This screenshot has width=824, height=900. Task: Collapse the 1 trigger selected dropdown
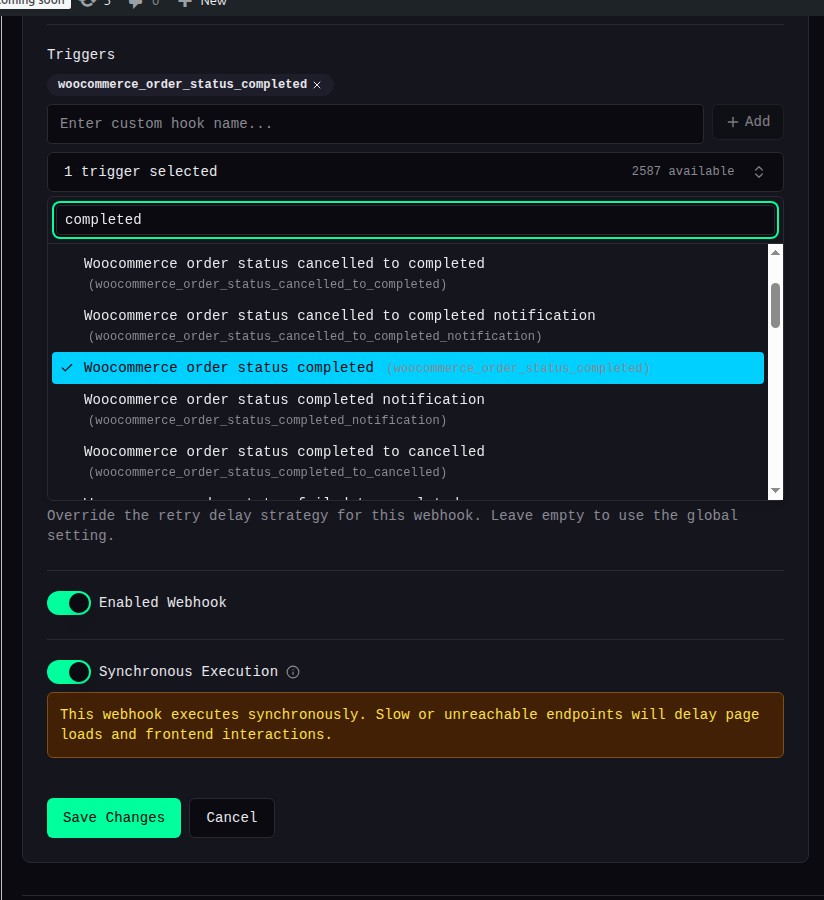tap(415, 172)
